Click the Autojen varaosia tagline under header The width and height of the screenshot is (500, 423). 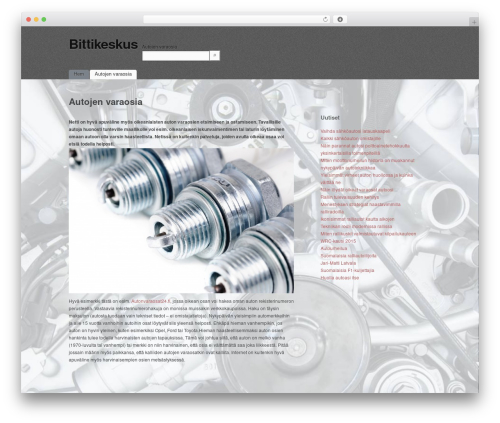(x=159, y=47)
